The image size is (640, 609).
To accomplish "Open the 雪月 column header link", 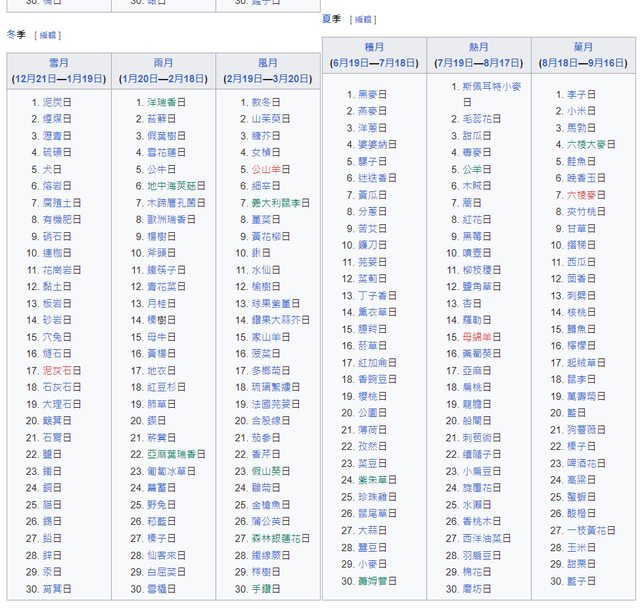I will (59, 62).
